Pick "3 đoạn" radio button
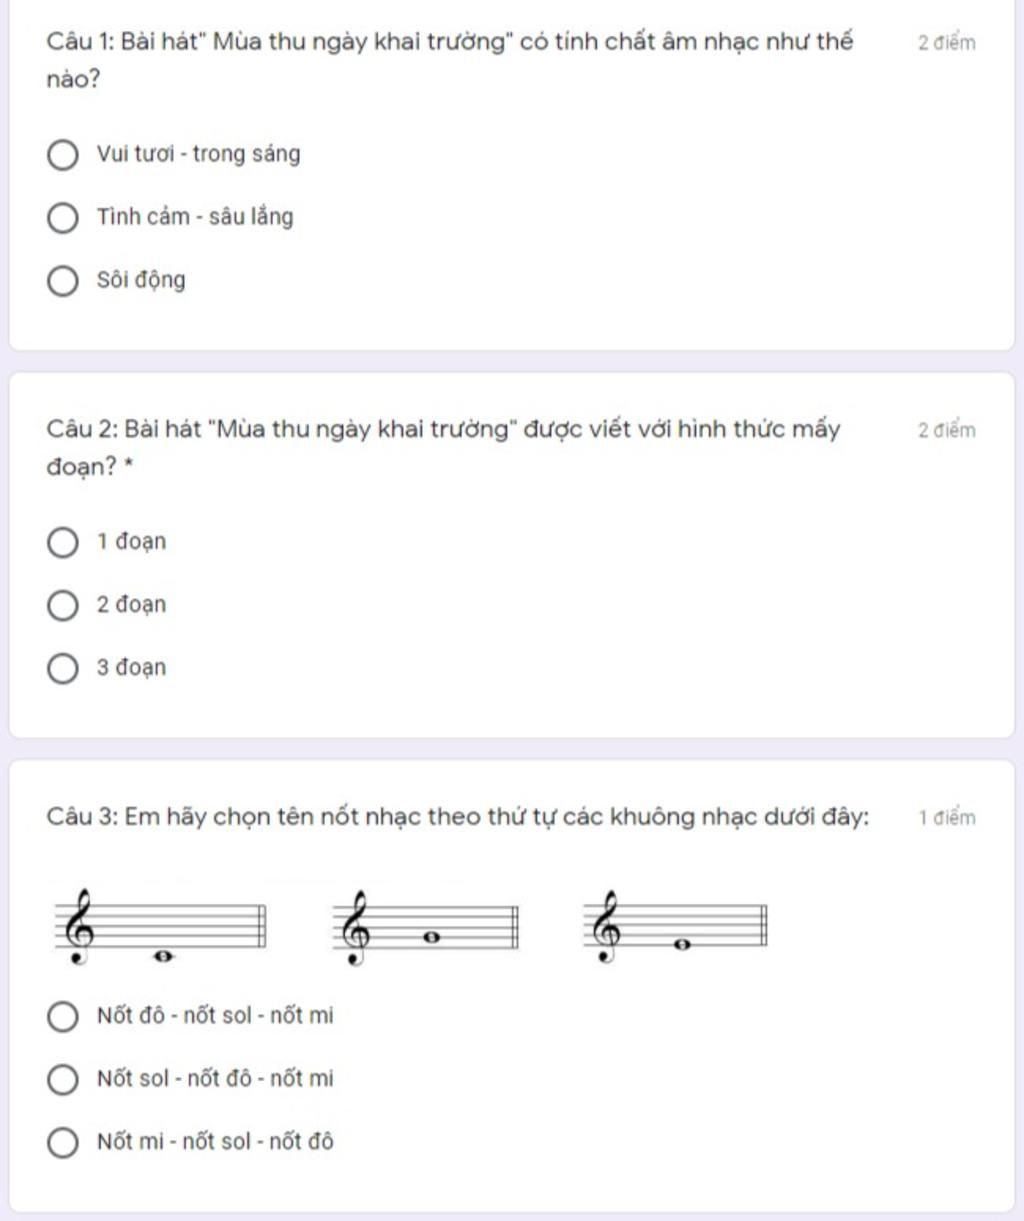Image resolution: width=1024 pixels, height=1221 pixels. click(x=62, y=669)
